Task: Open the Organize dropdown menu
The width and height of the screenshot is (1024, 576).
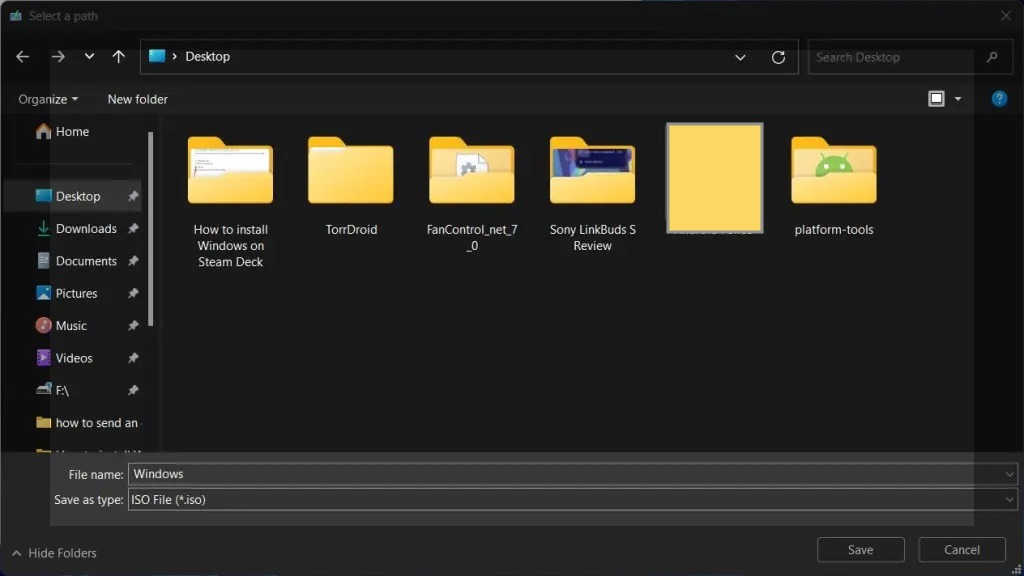Action: pos(48,99)
